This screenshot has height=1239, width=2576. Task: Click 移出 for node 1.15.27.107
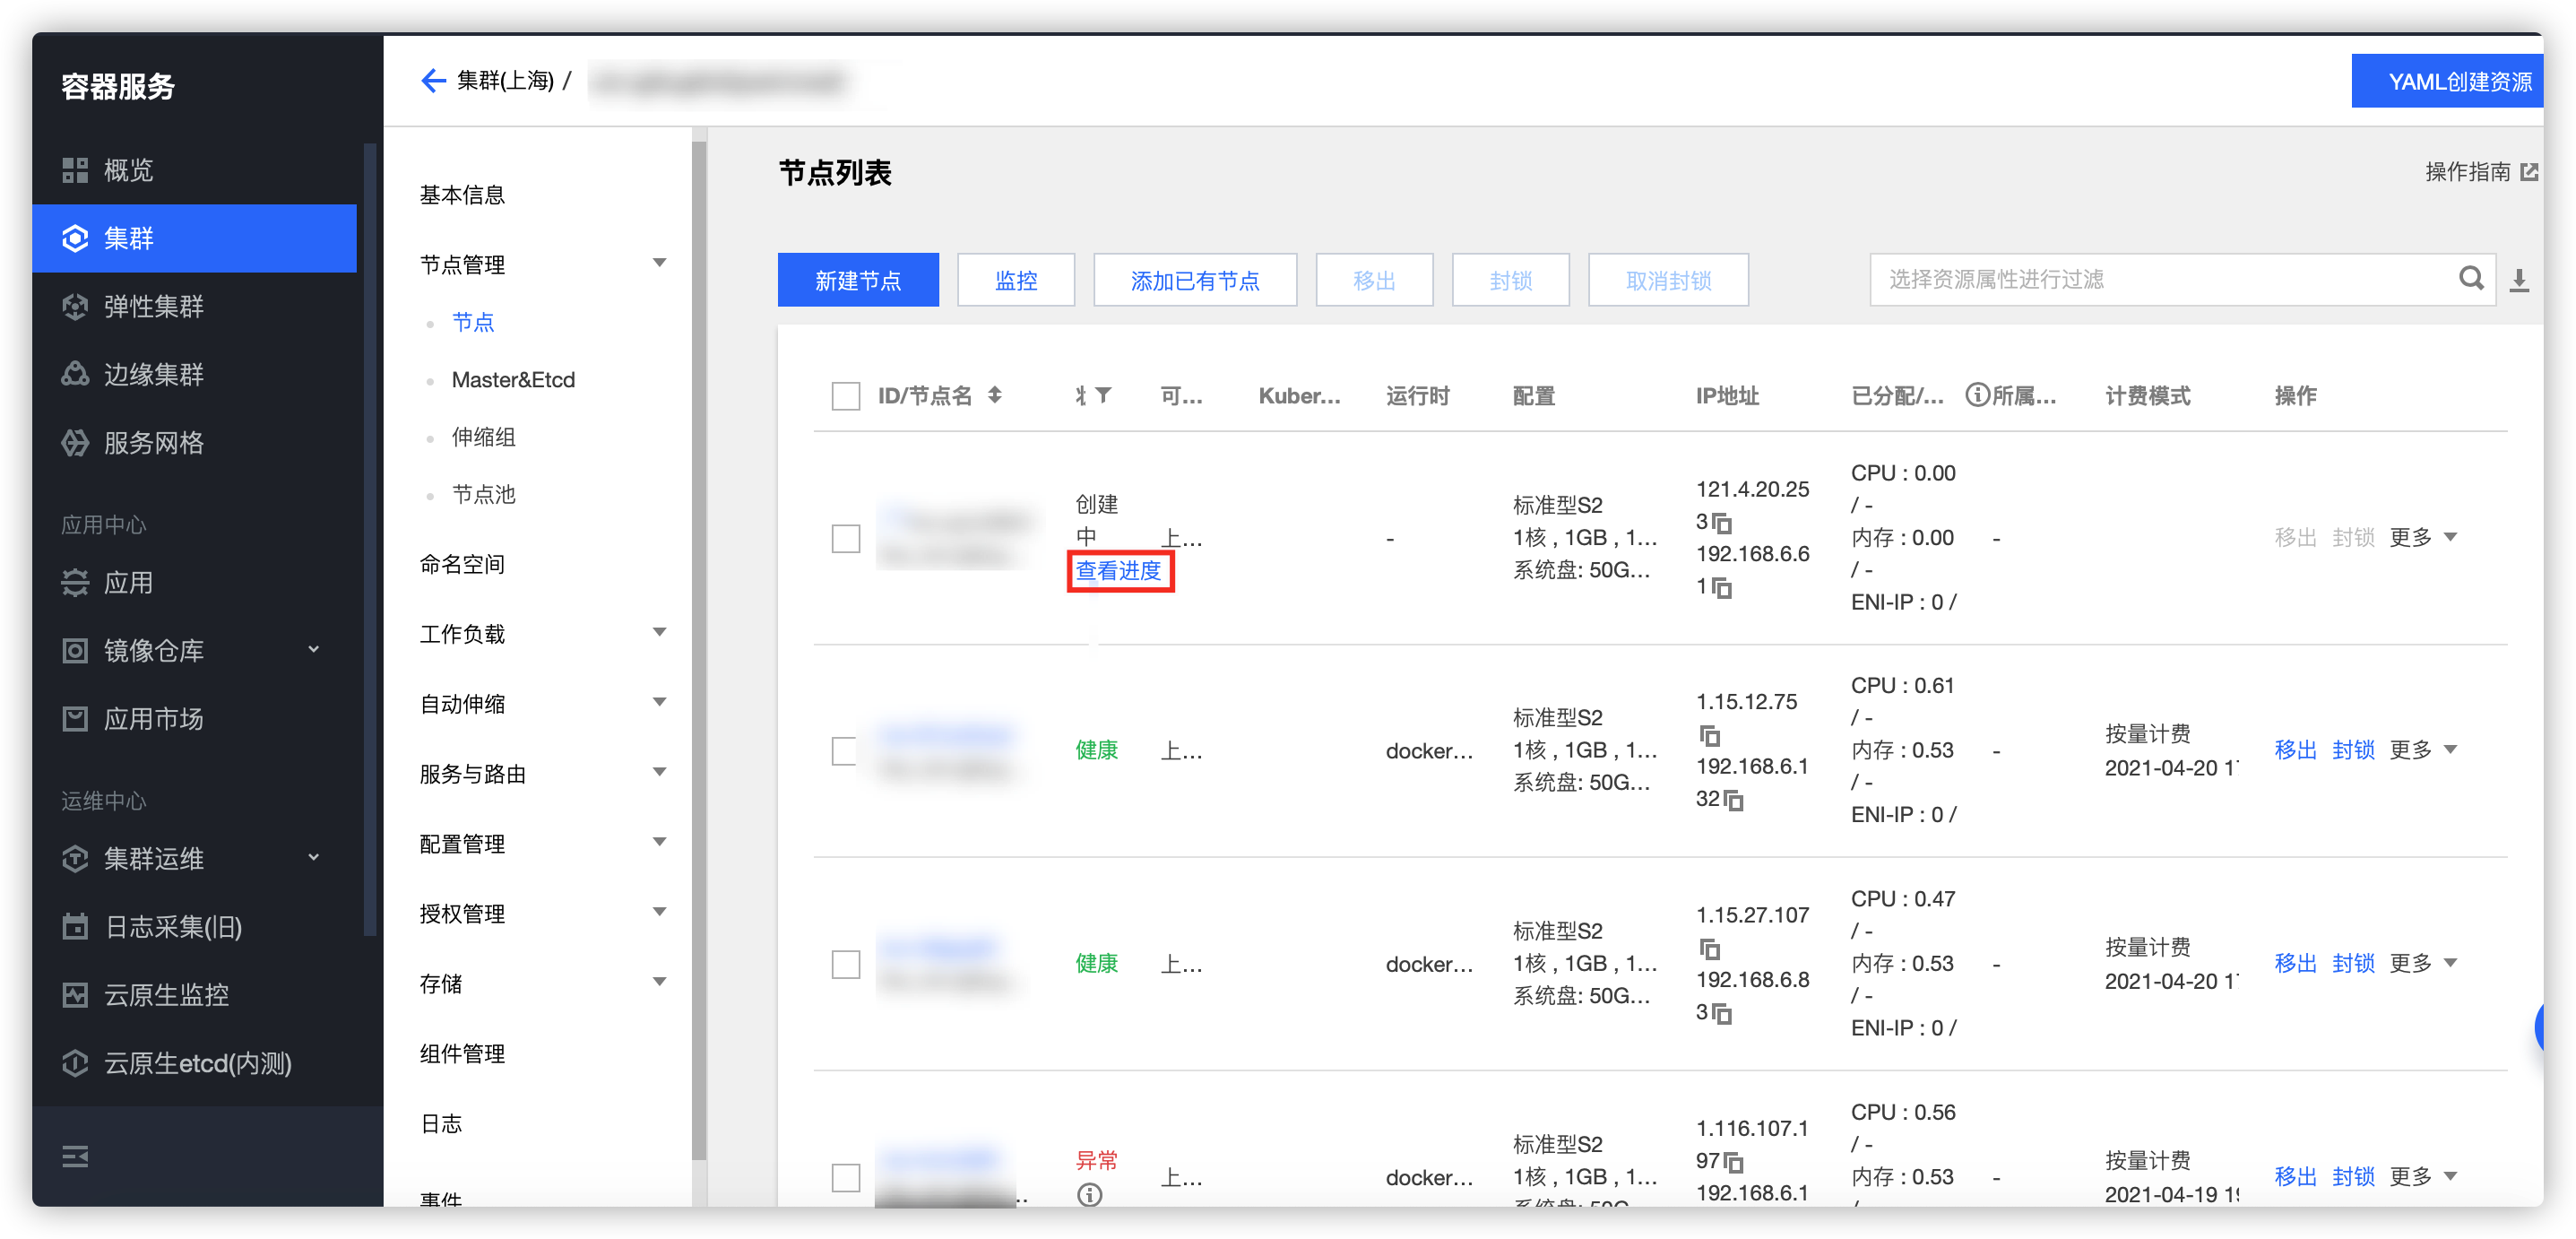[x=2295, y=963]
